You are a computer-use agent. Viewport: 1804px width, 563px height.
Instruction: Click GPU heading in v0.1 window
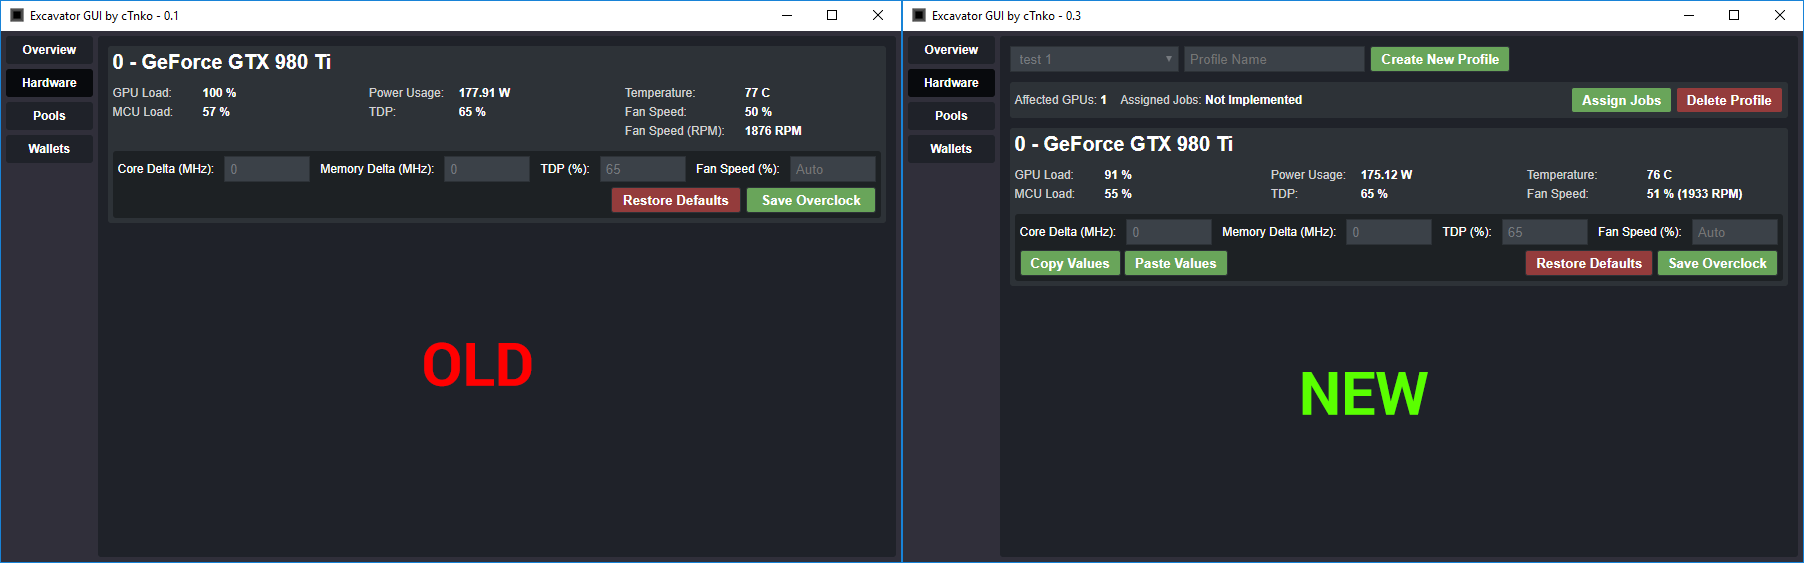click(222, 62)
